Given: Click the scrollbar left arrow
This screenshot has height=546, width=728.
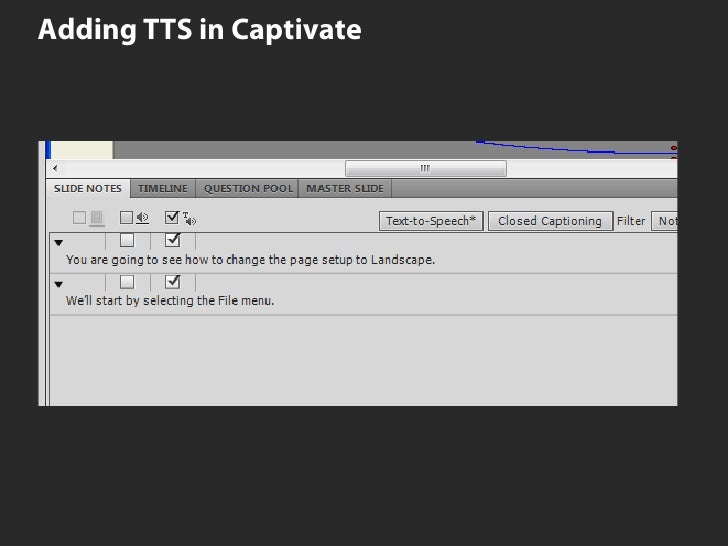Looking at the screenshot, I should 55,168.
